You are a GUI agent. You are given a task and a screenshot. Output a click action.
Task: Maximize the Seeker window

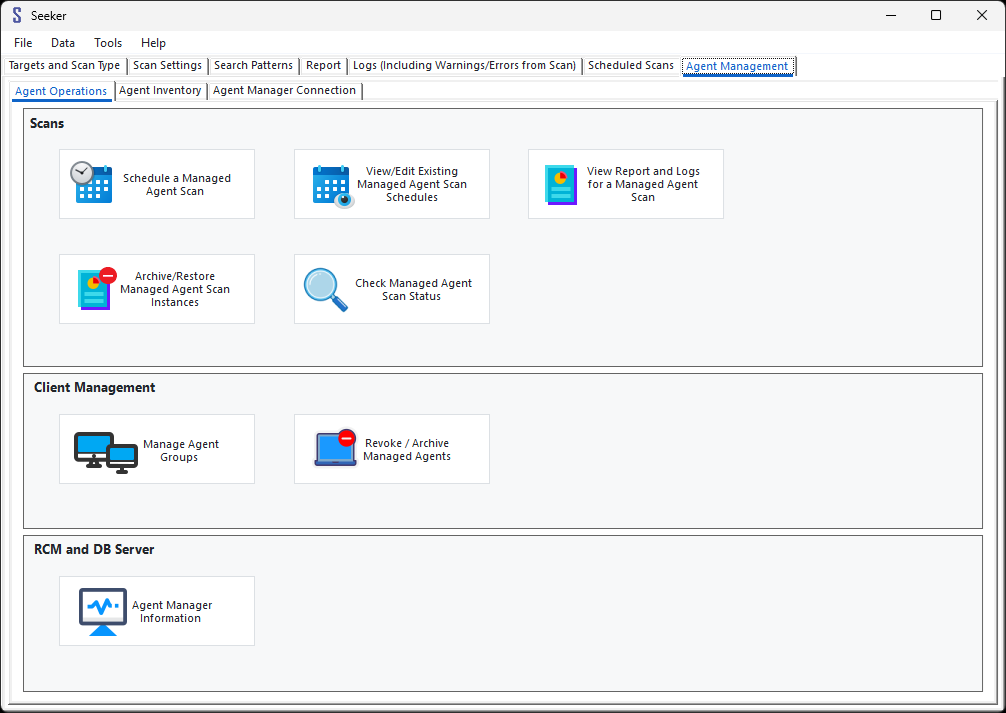936,15
